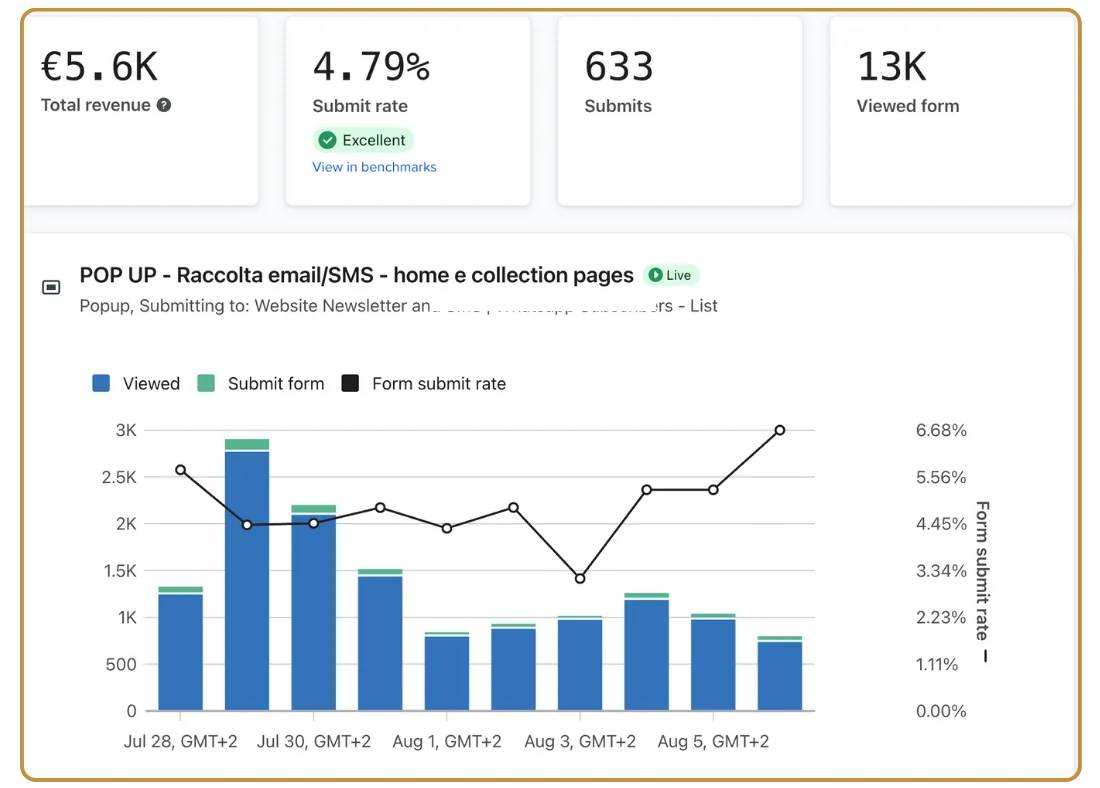The height and width of the screenshot is (788, 1100).
Task: Click the Live status play icon
Action: click(x=655, y=275)
